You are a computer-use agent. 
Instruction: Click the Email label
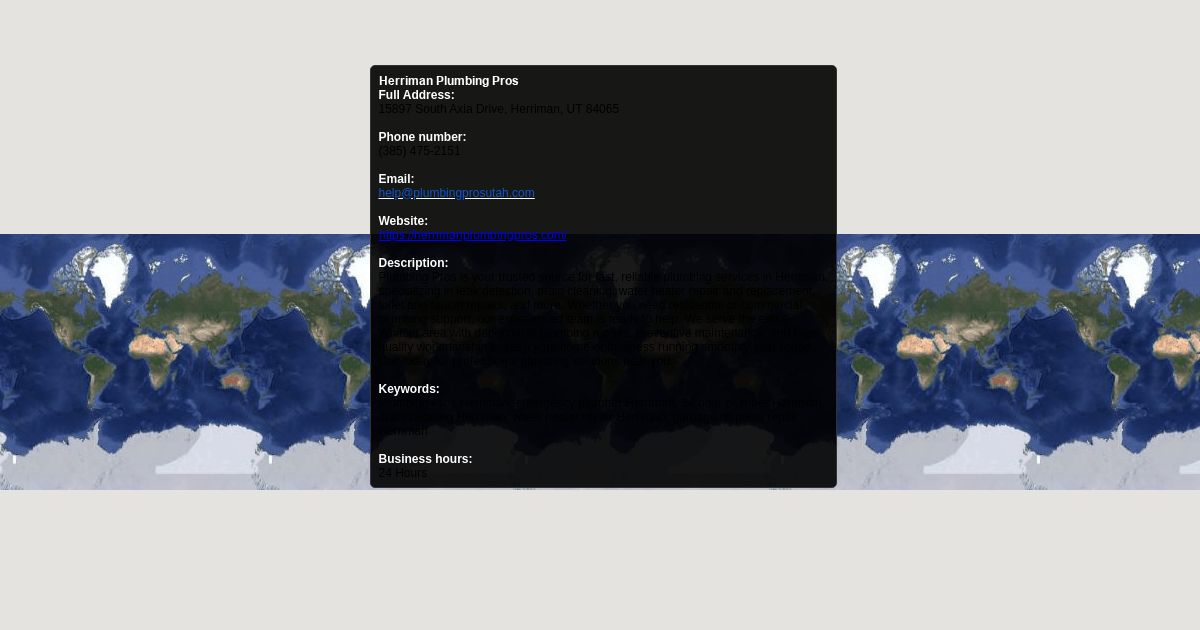[396, 179]
